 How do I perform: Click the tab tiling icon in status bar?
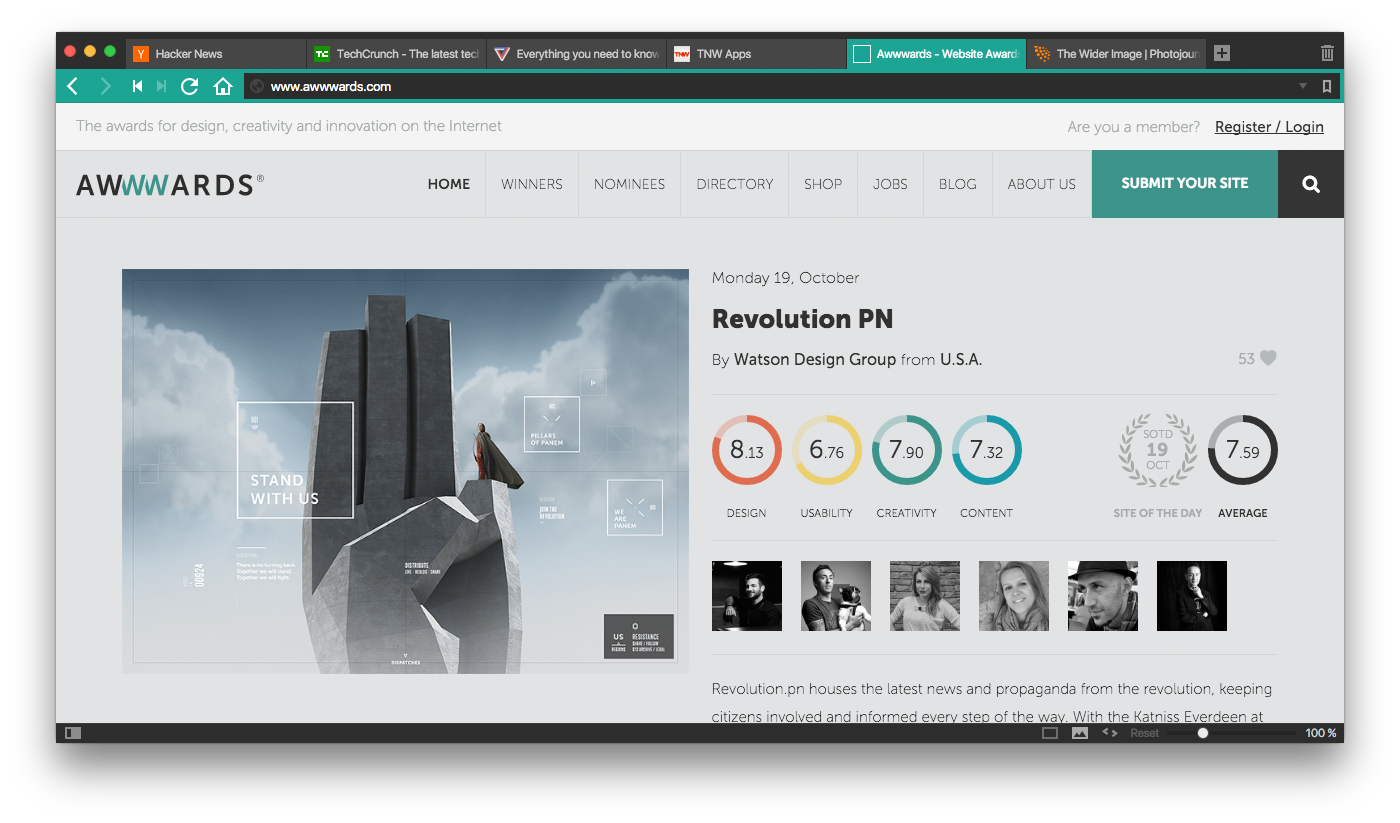[1050, 733]
